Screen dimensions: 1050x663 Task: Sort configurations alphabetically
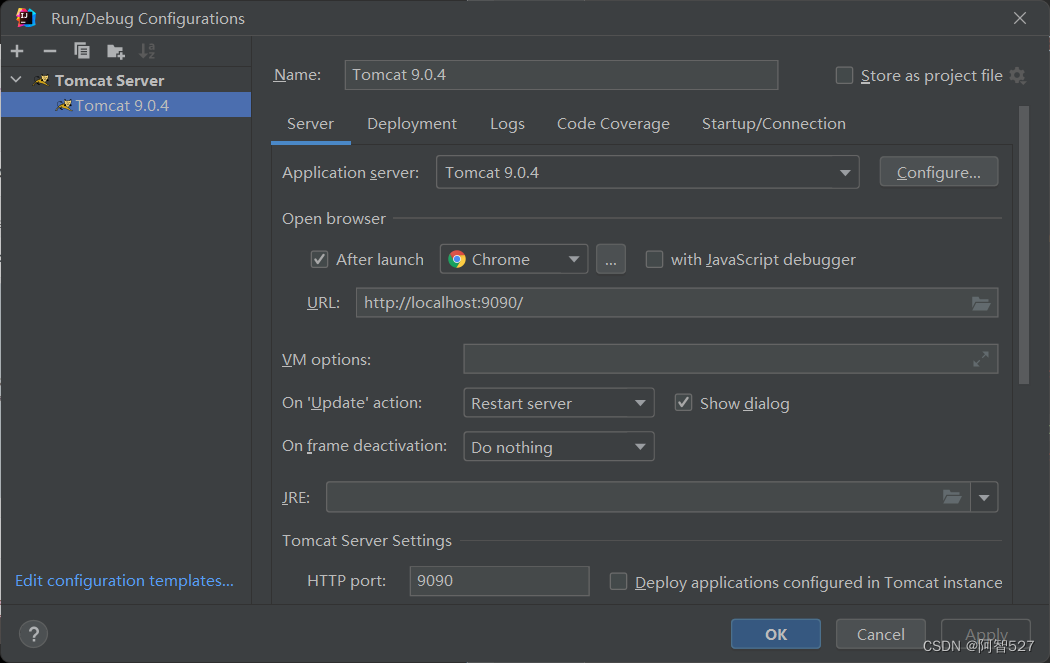(x=147, y=51)
